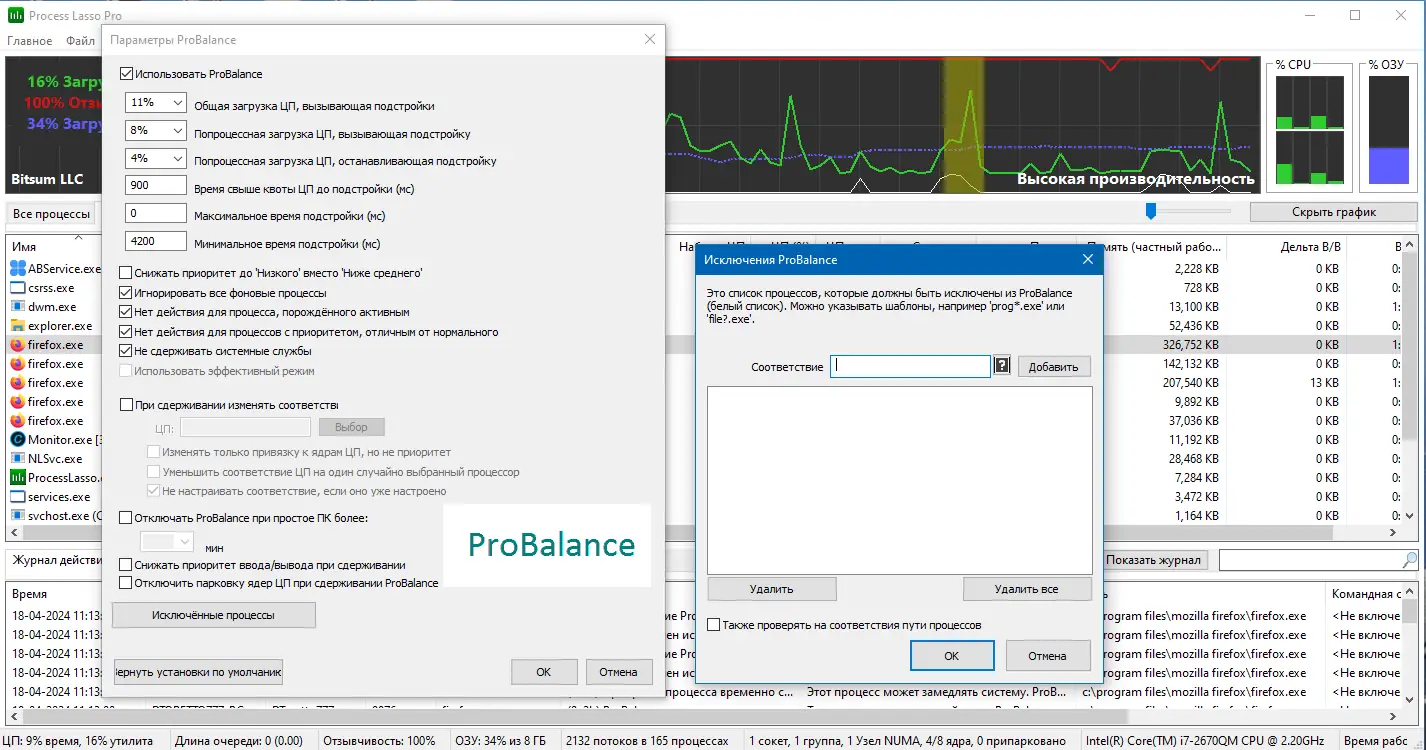The image size is (1426, 750).
Task: Enable 'Снижать приоритет до Низкого' option
Action: [x=125, y=273]
